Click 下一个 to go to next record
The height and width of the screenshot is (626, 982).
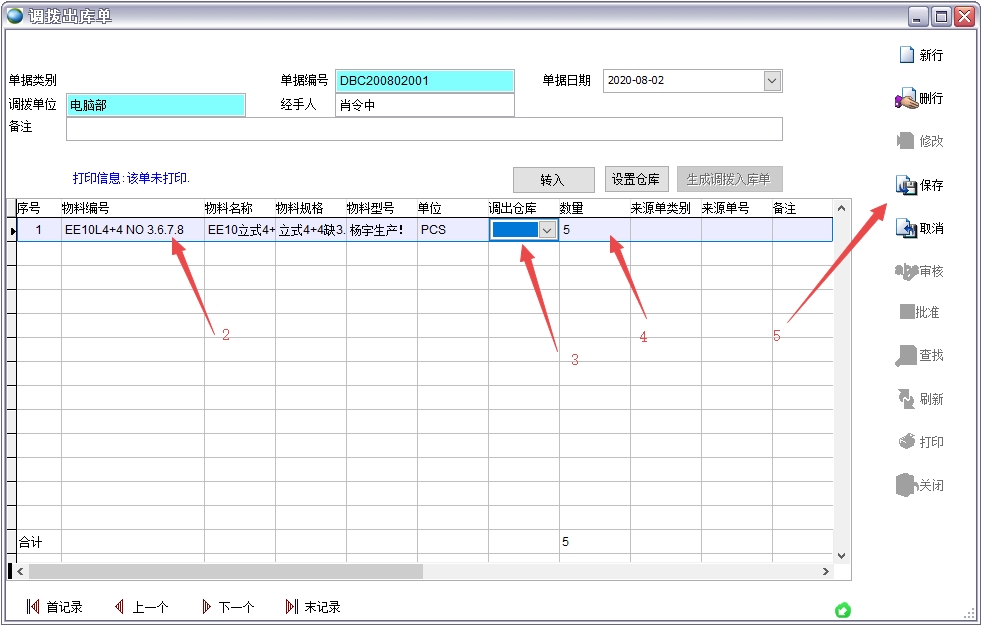(228, 606)
